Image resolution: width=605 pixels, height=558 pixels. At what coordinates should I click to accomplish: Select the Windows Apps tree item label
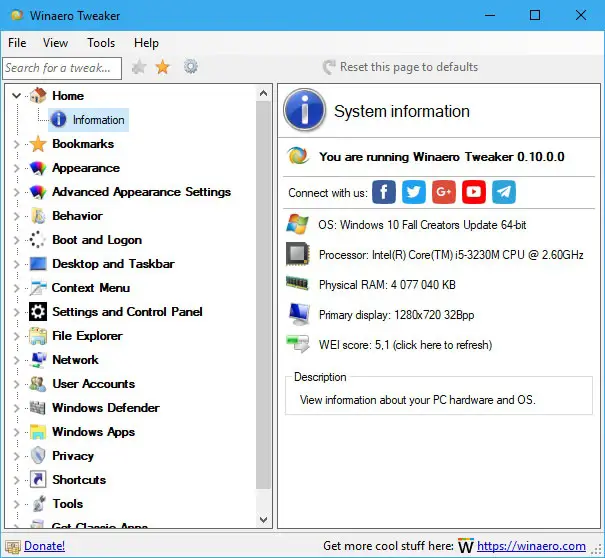[93, 432]
